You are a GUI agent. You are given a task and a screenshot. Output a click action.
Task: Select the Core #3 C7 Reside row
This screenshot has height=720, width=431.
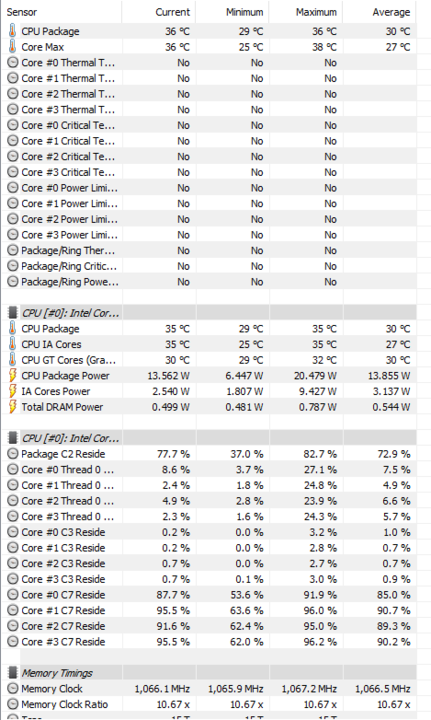209,641
